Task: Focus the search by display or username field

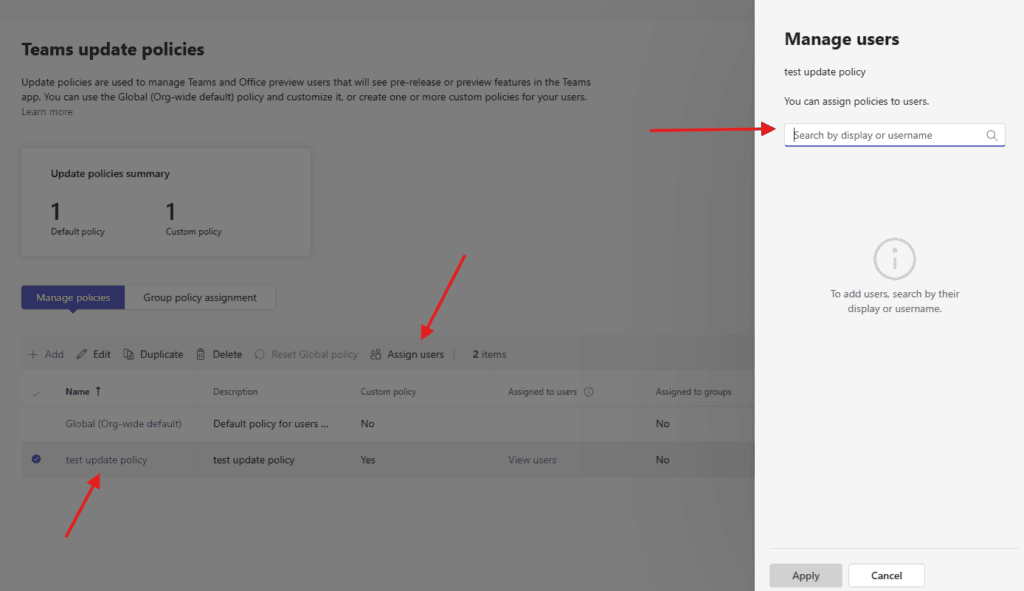Action: [x=885, y=135]
